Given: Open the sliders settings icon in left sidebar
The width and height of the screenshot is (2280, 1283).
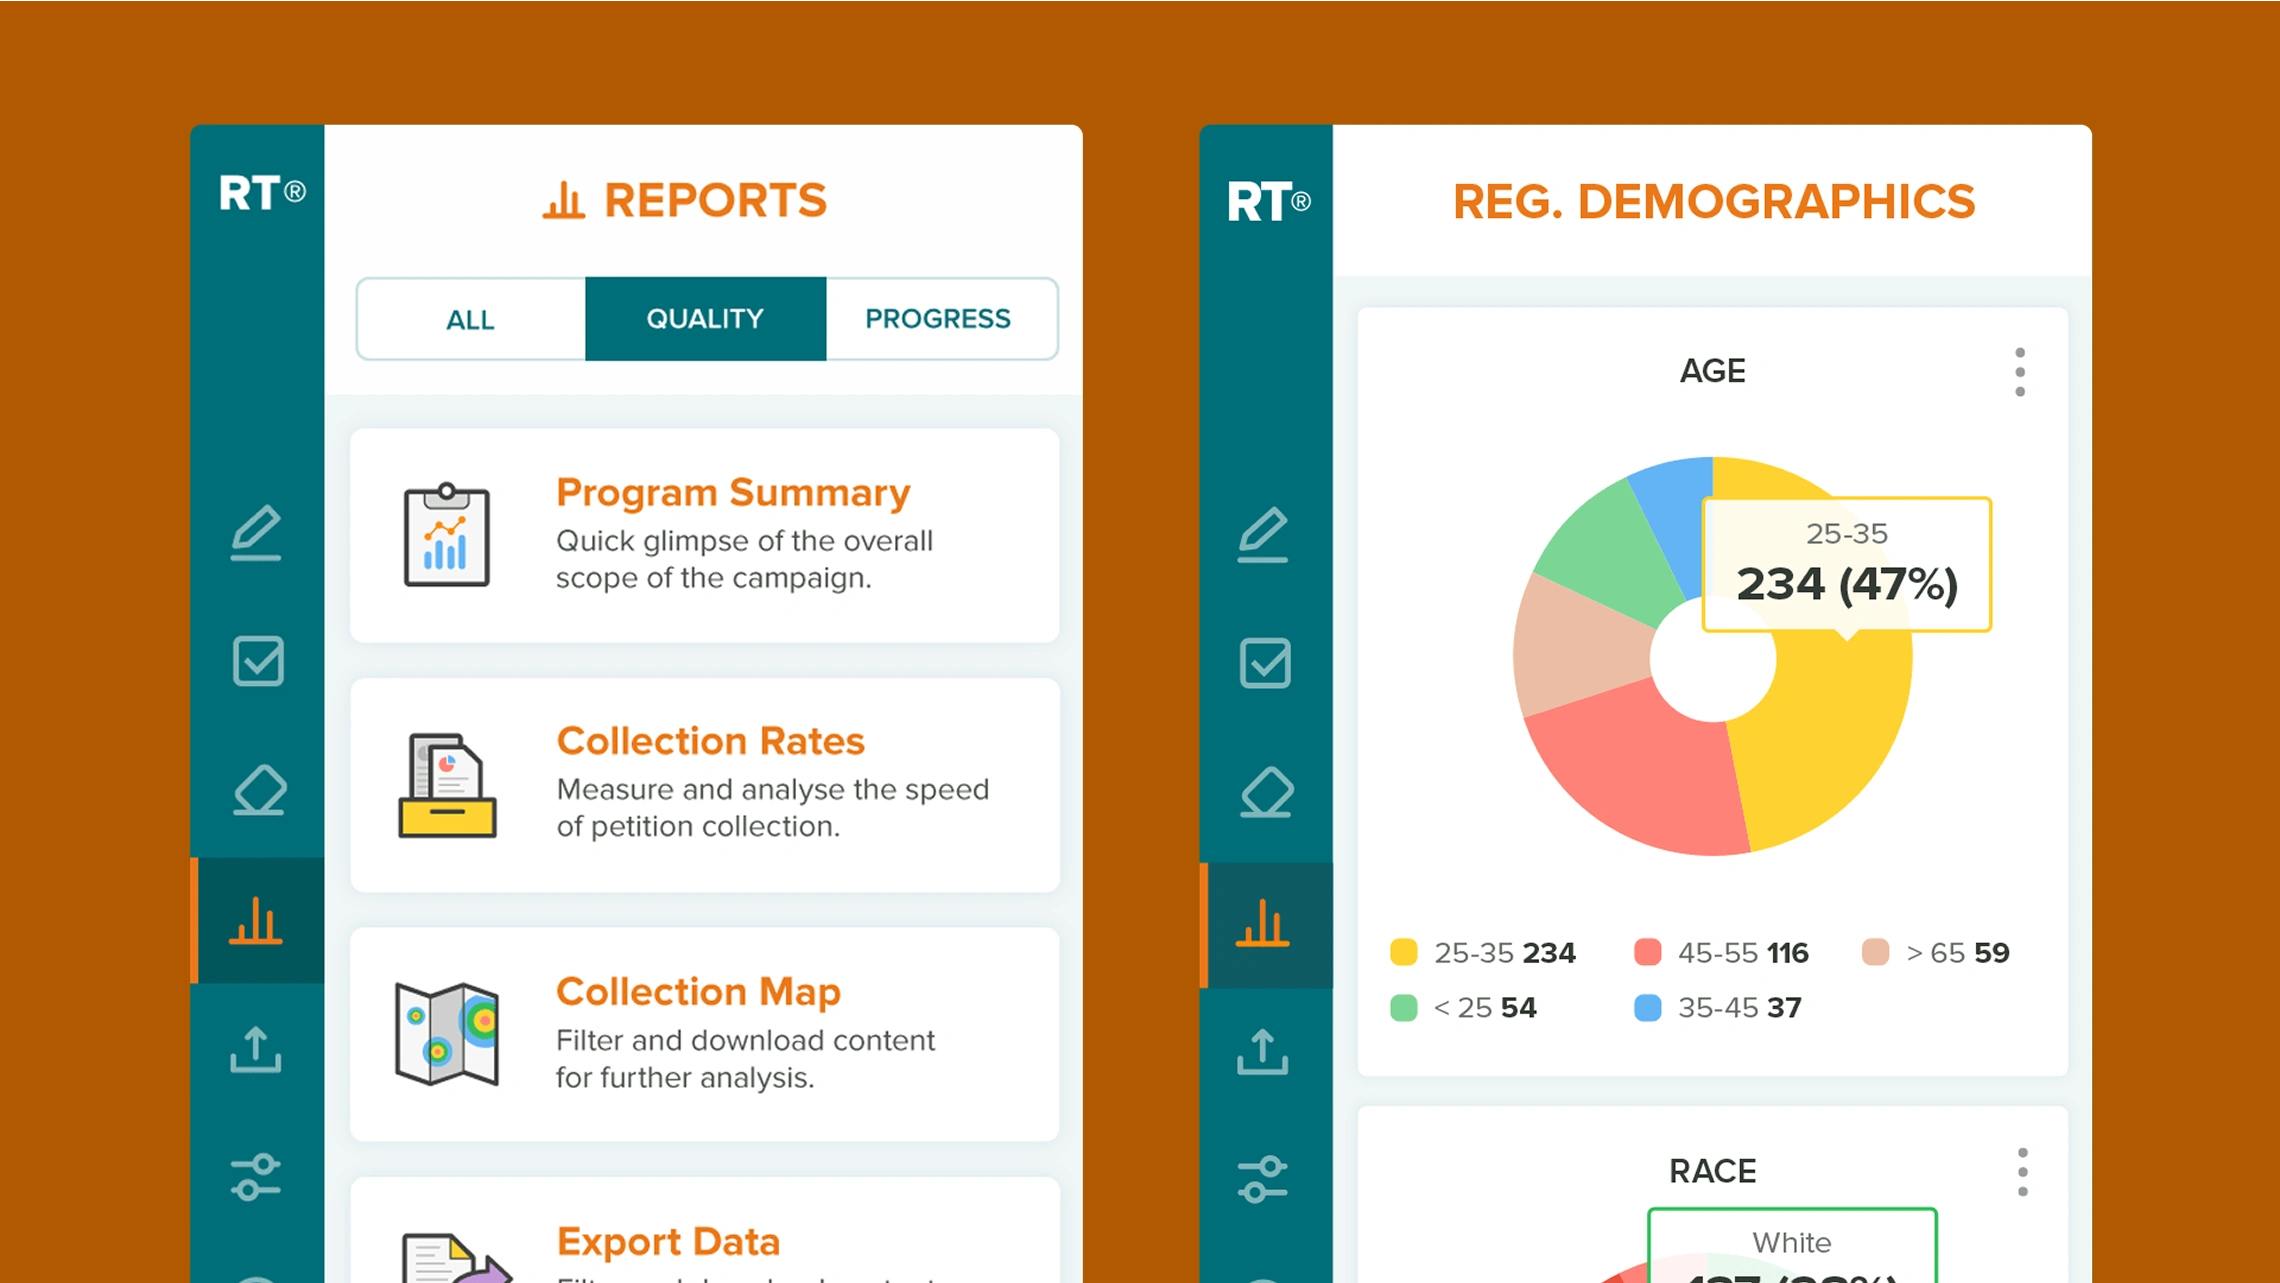Looking at the screenshot, I should coord(256,1177).
